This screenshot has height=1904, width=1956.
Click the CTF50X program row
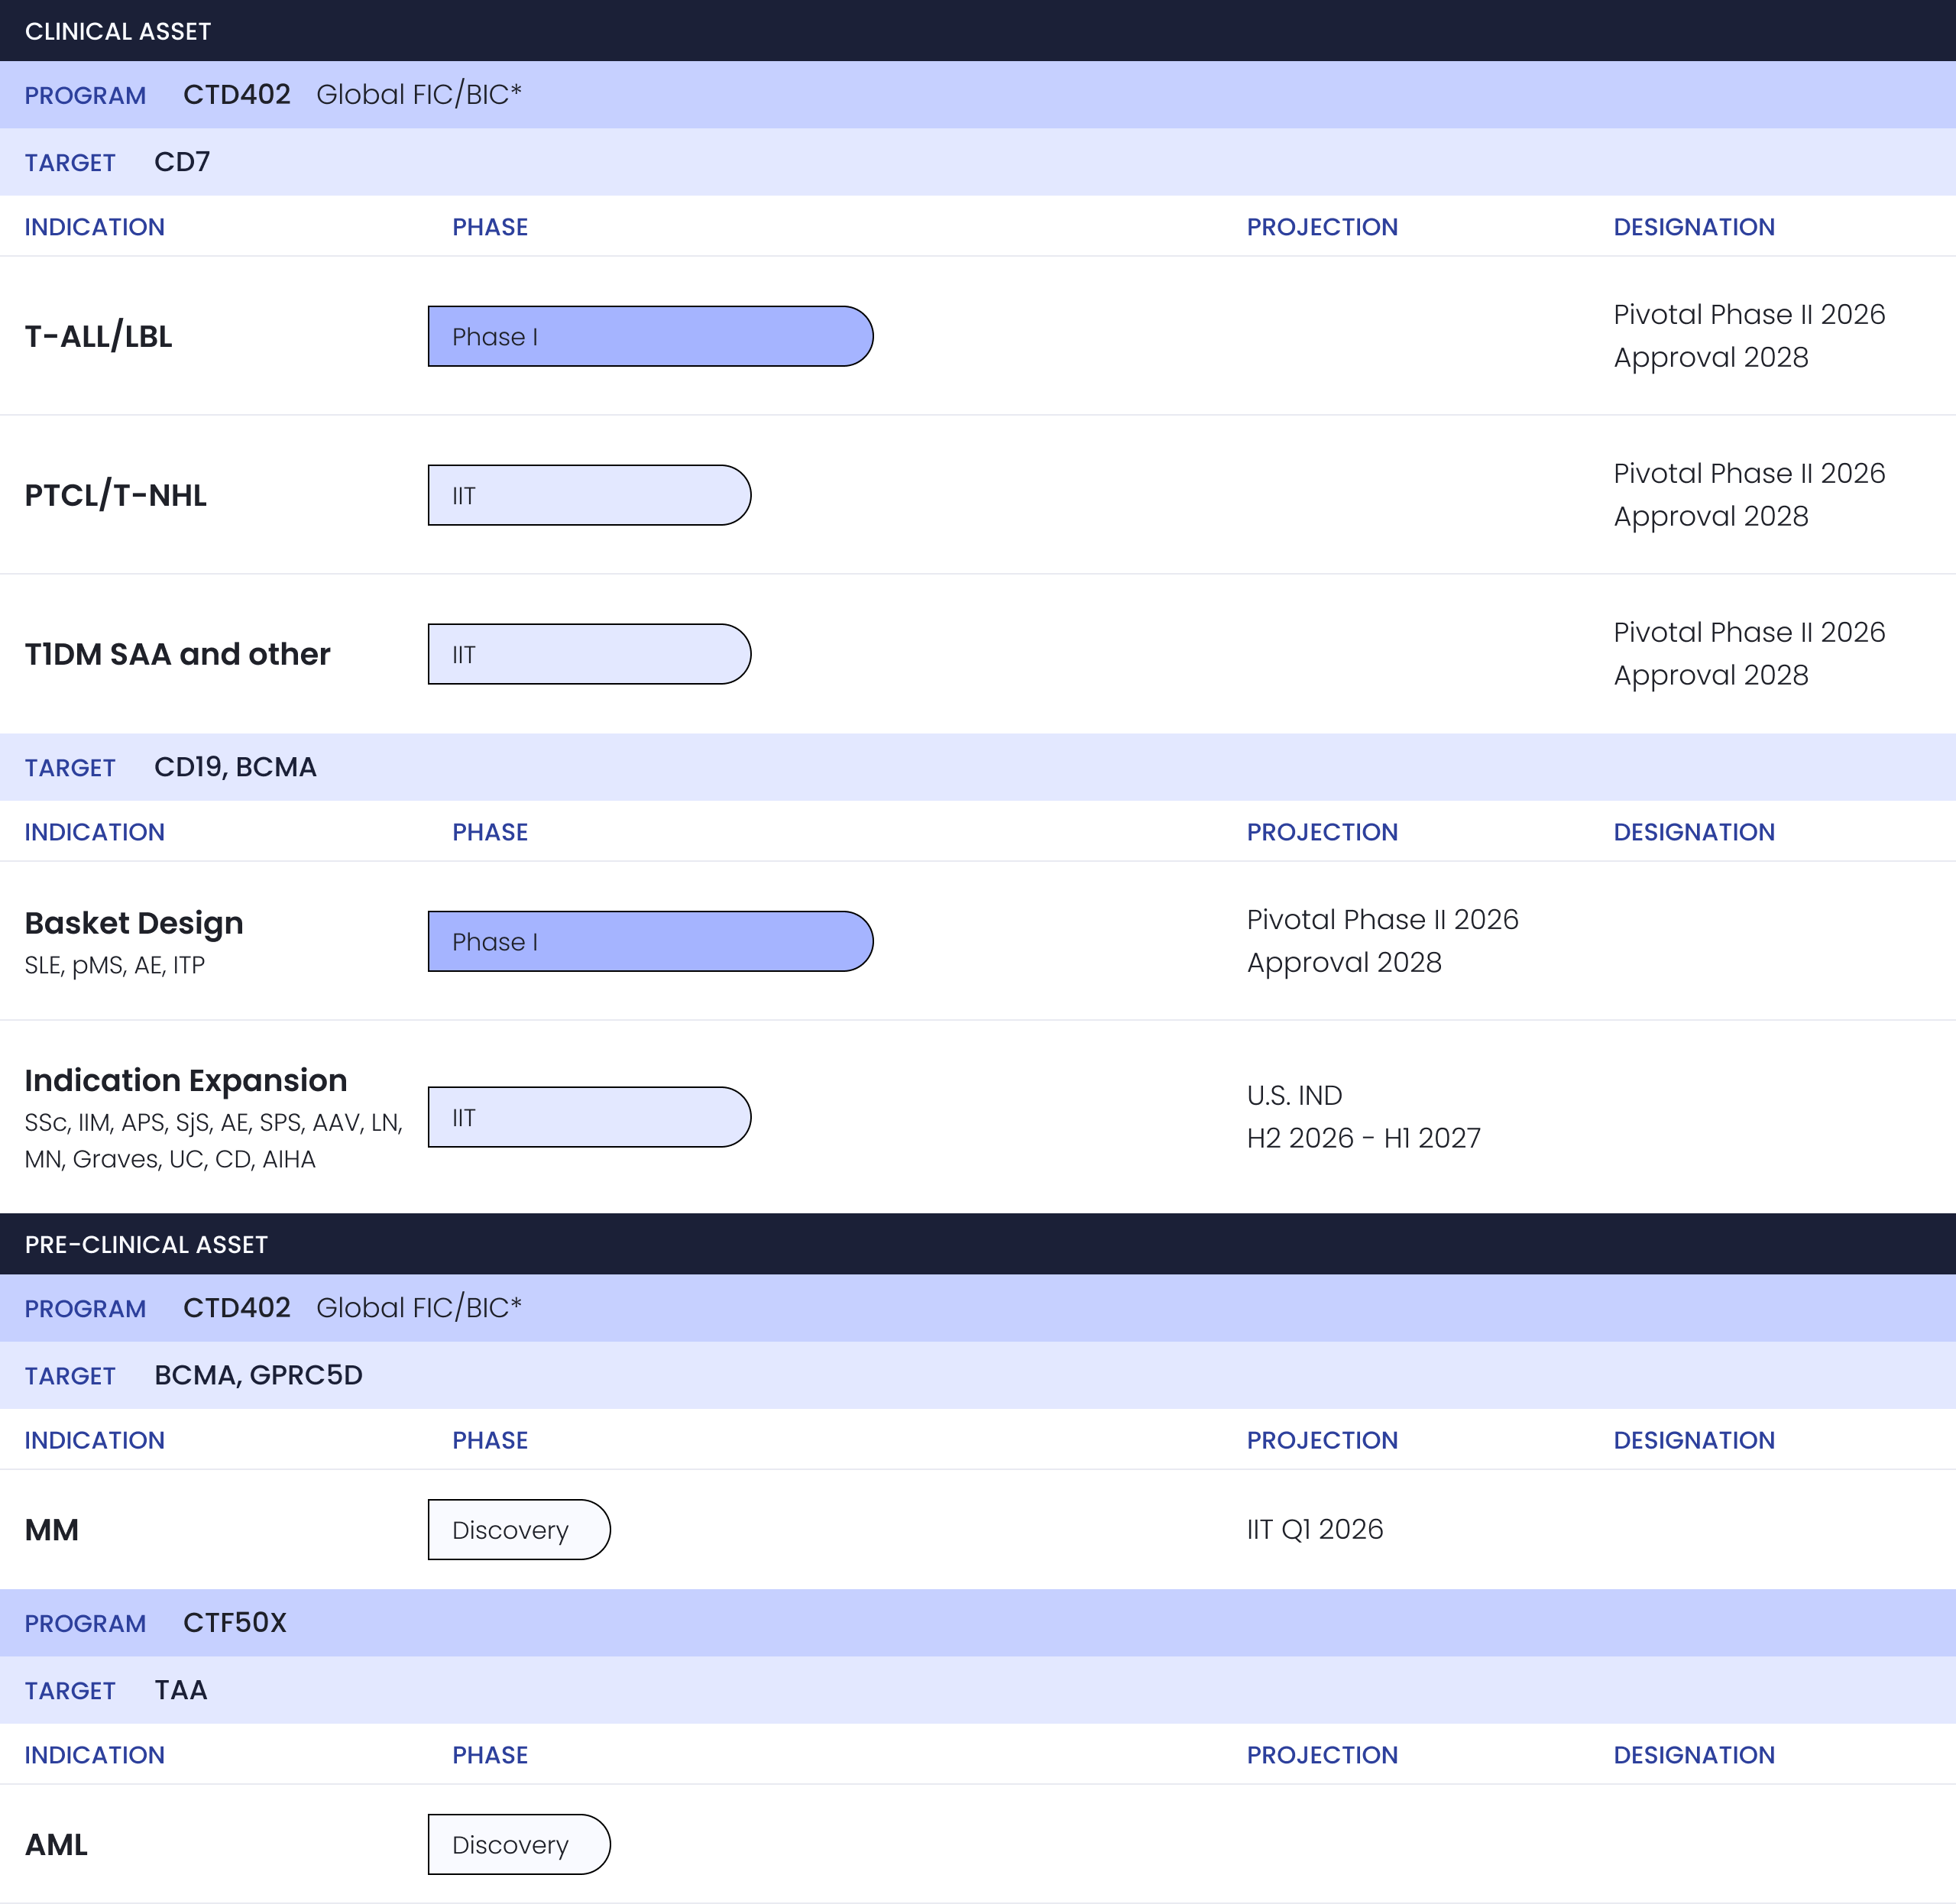[x=234, y=1622]
